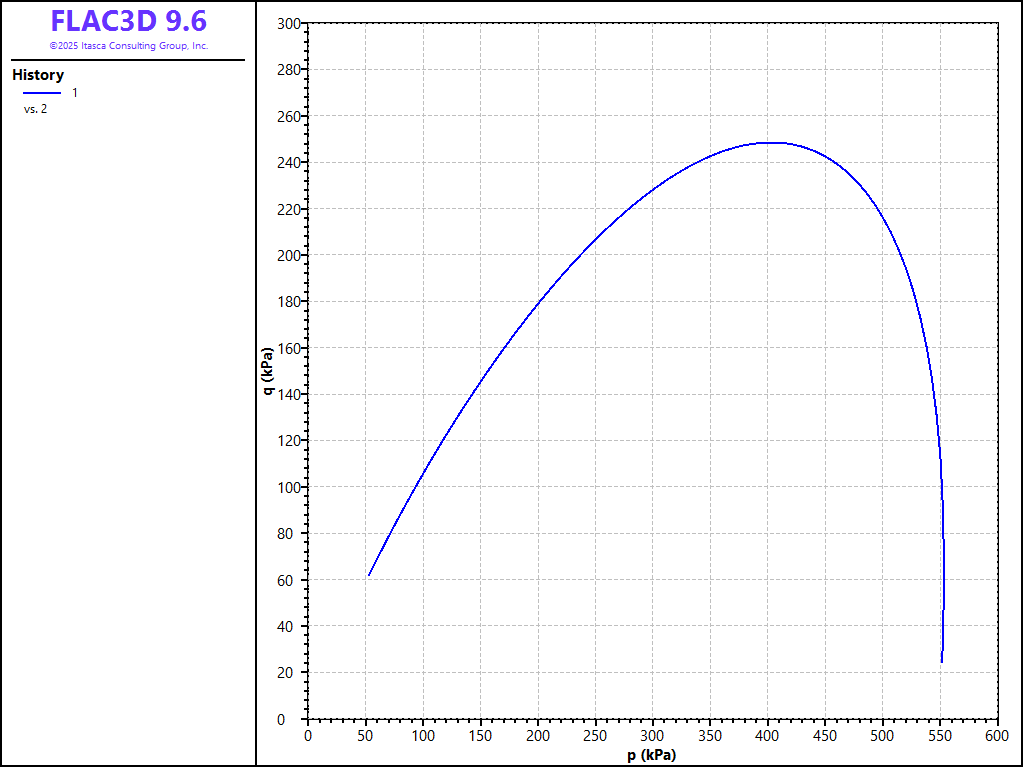This screenshot has width=1024, height=768.
Task: Click the FLAC3D 9.6 title text
Action: pyautogui.click(x=128, y=21)
